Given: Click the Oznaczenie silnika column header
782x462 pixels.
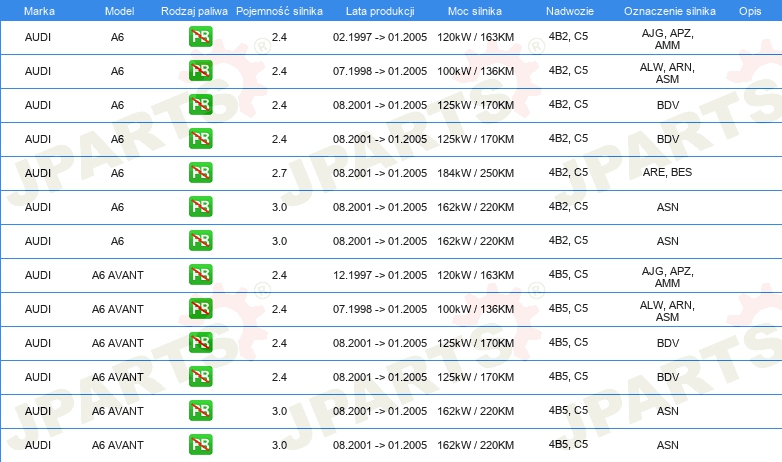Looking at the screenshot, I should point(670,11).
